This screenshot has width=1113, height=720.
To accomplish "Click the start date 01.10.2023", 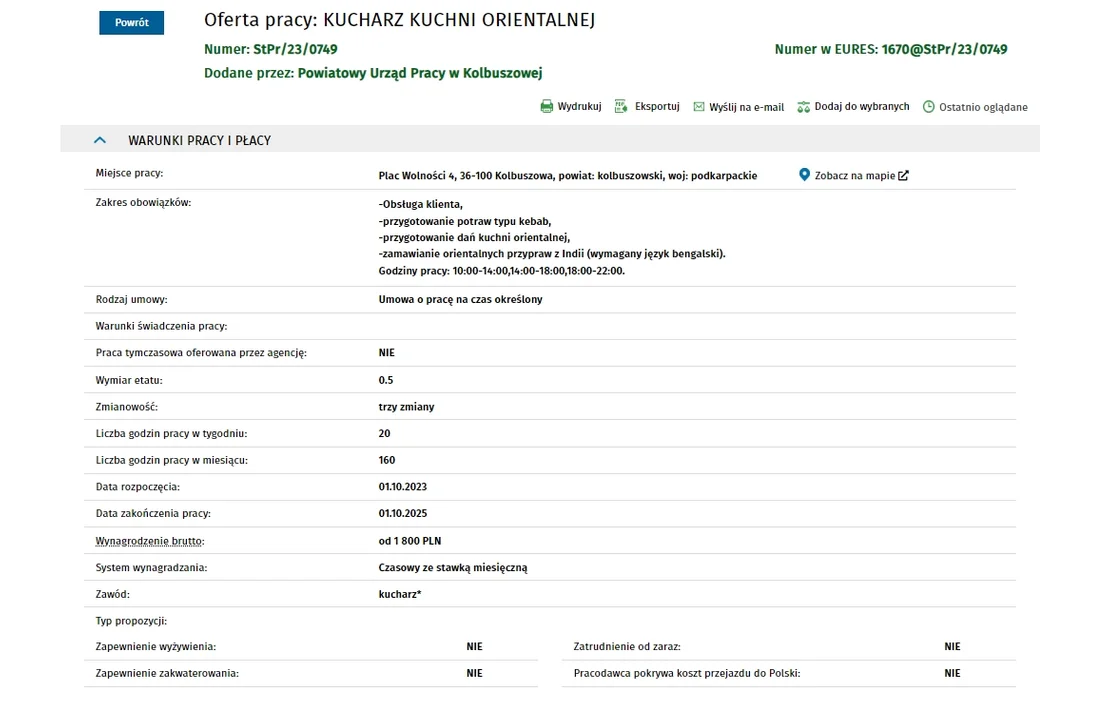I will (403, 487).
